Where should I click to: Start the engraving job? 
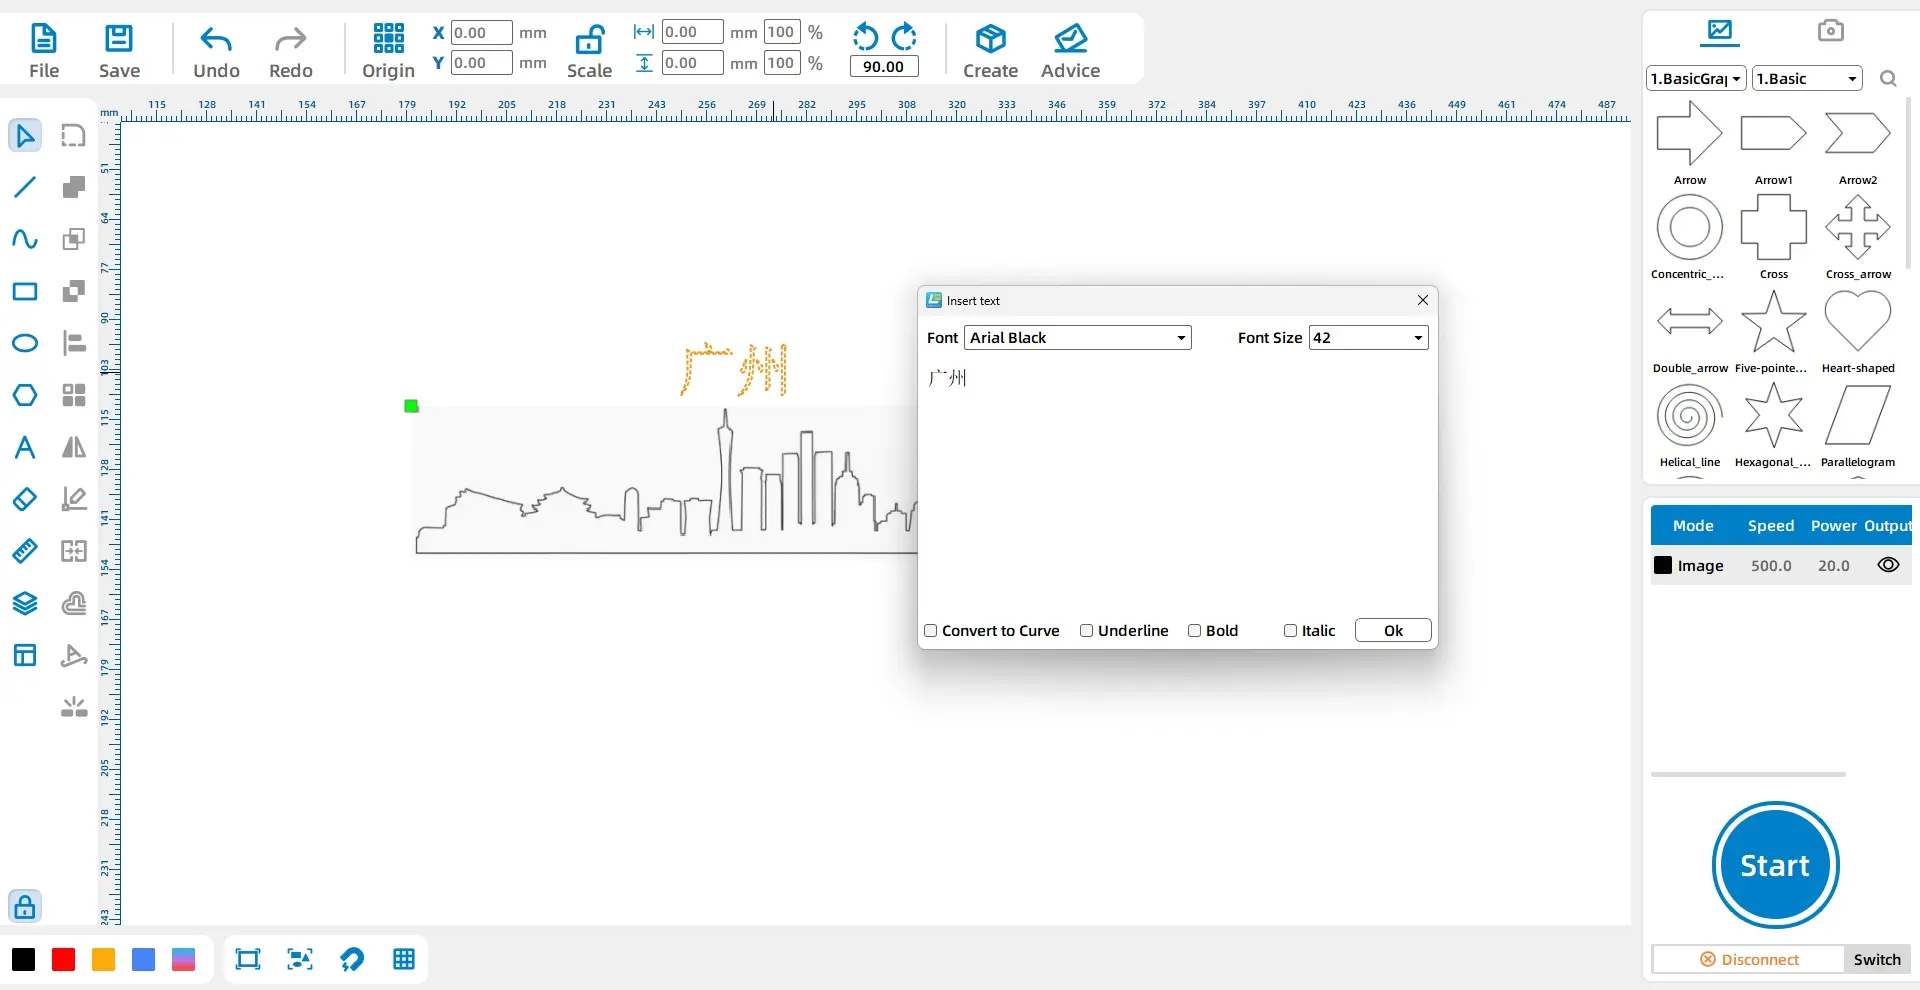coord(1775,865)
